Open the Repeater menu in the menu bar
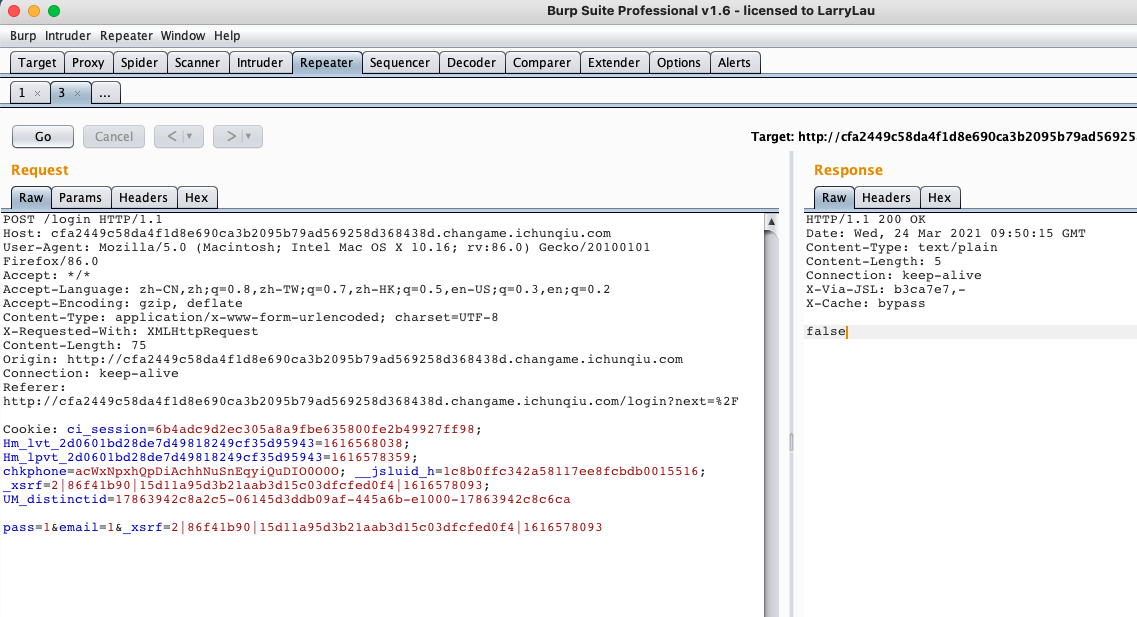Image resolution: width=1137 pixels, height=617 pixels. click(126, 36)
